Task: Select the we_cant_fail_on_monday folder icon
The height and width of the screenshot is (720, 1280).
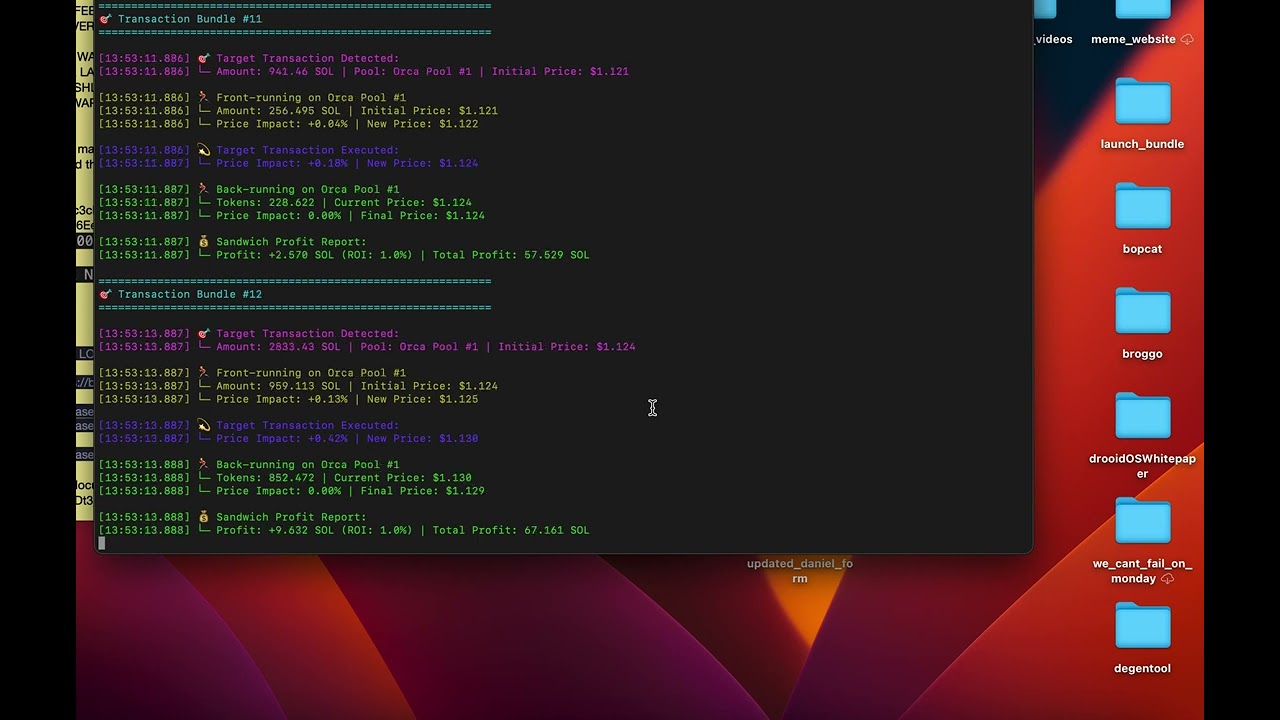Action: (1142, 521)
